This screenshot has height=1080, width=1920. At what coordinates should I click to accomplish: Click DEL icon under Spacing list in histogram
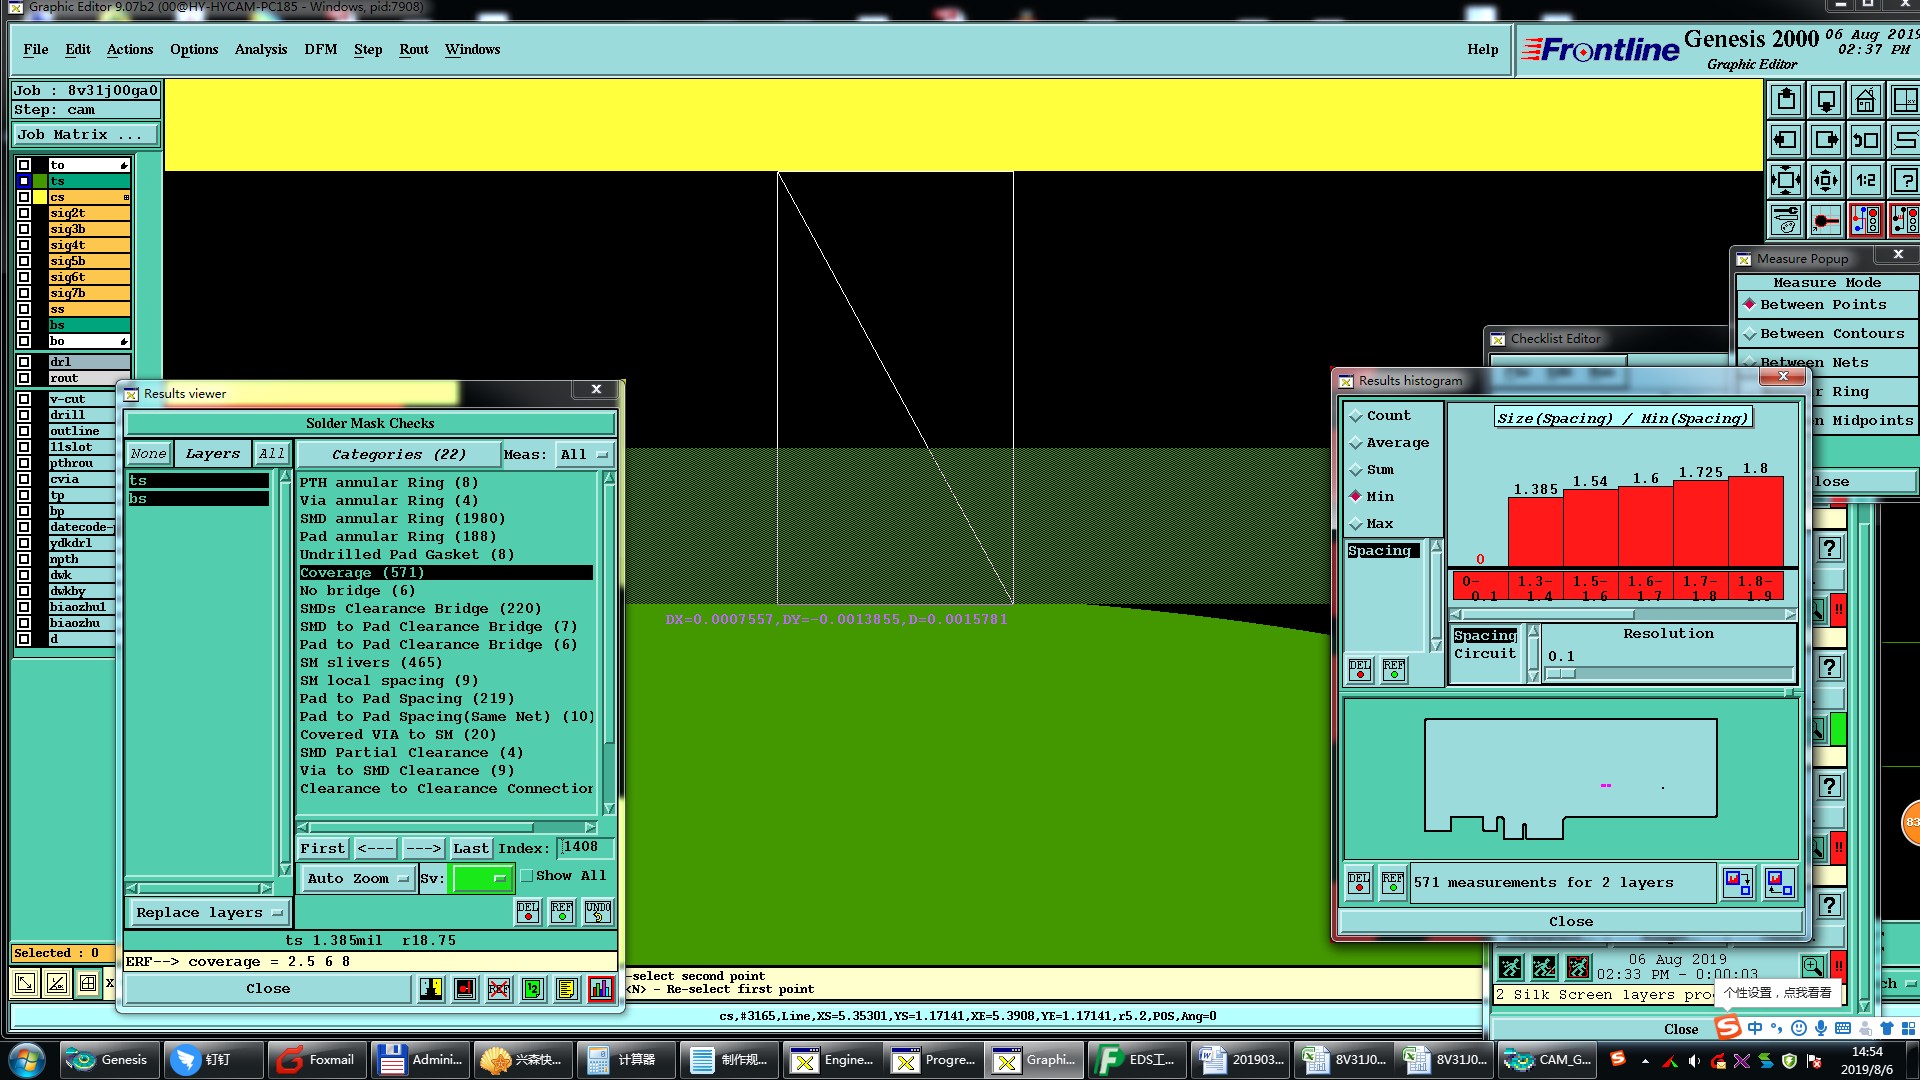[1360, 670]
